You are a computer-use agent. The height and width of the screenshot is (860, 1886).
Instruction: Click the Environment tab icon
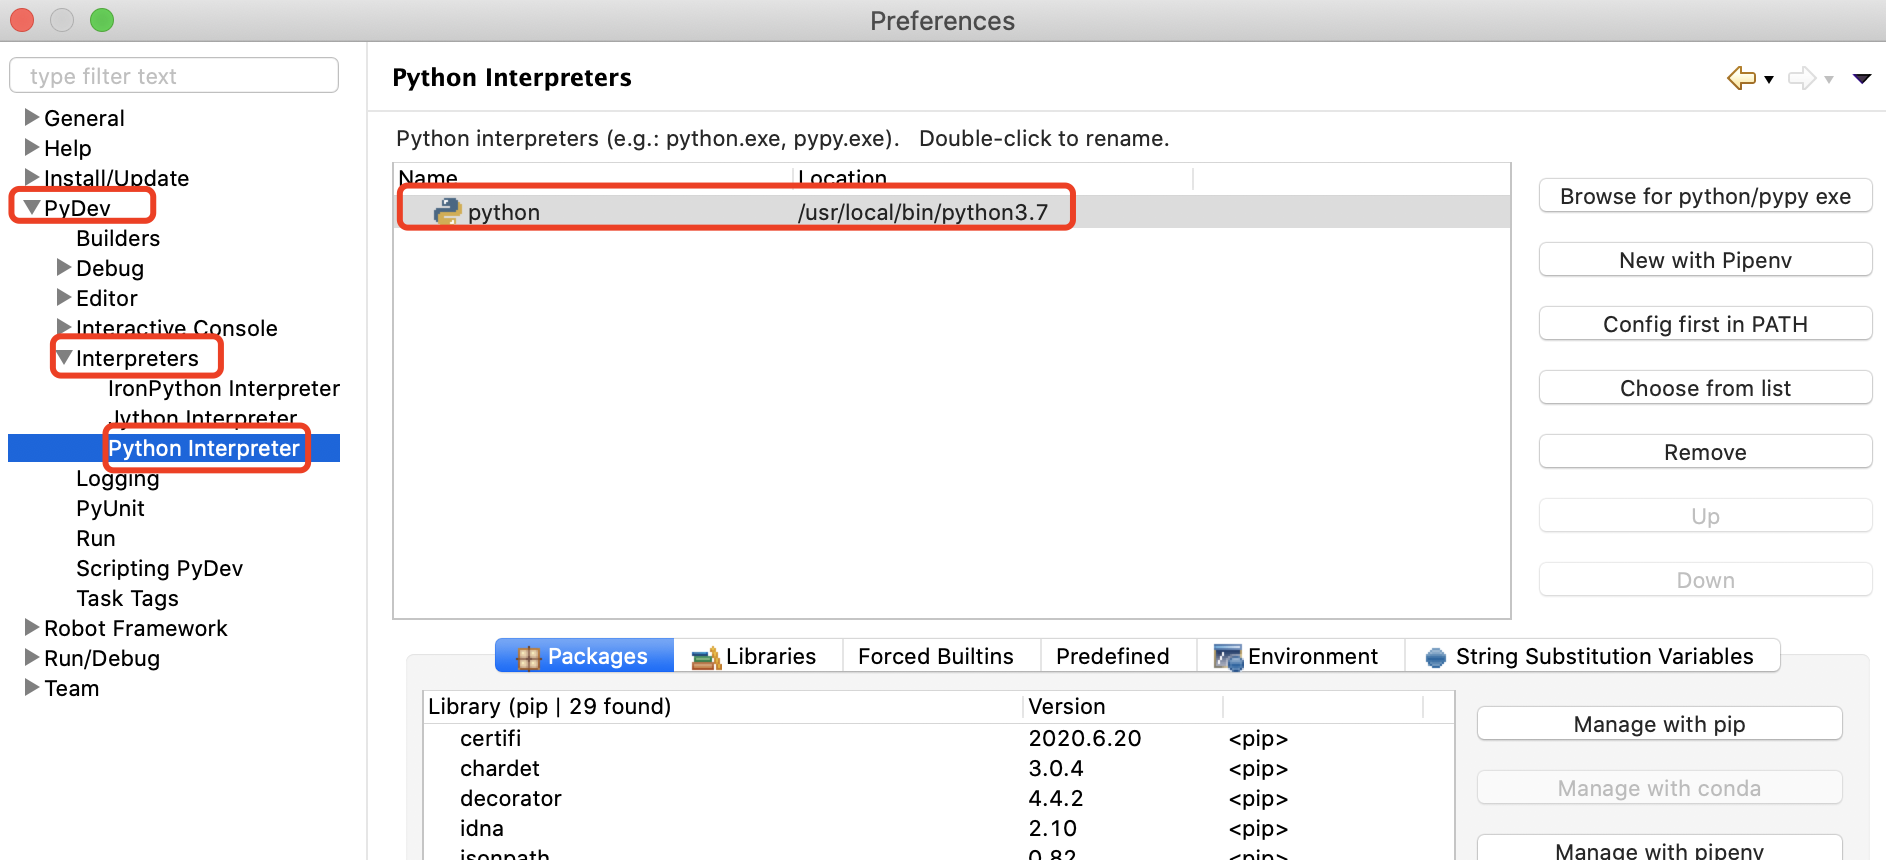pyautogui.click(x=1228, y=657)
